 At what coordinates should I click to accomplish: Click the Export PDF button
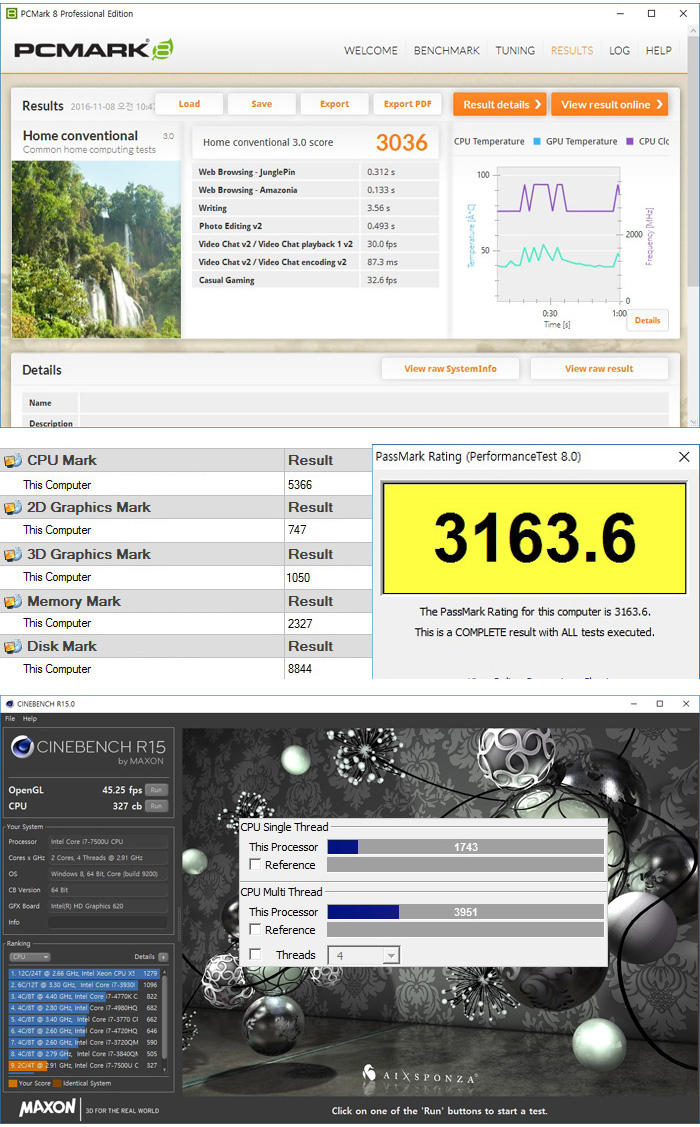click(407, 104)
